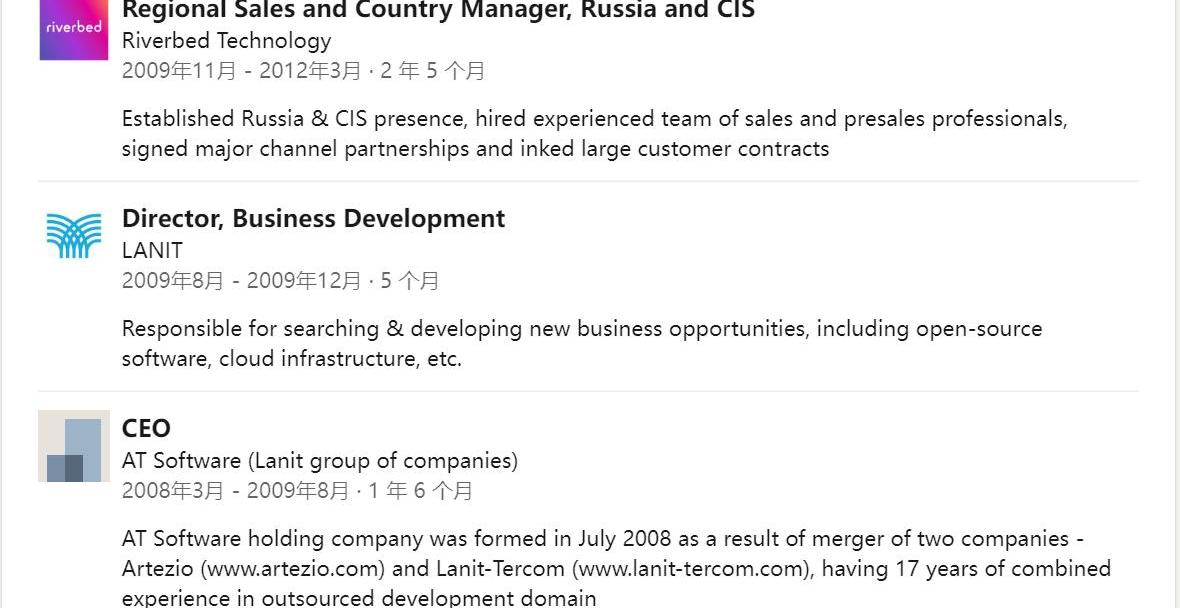Screen dimensions: 1180x608
Task: Click the divider line above Director, Business Development
Action: pyautogui.click(x=588, y=181)
